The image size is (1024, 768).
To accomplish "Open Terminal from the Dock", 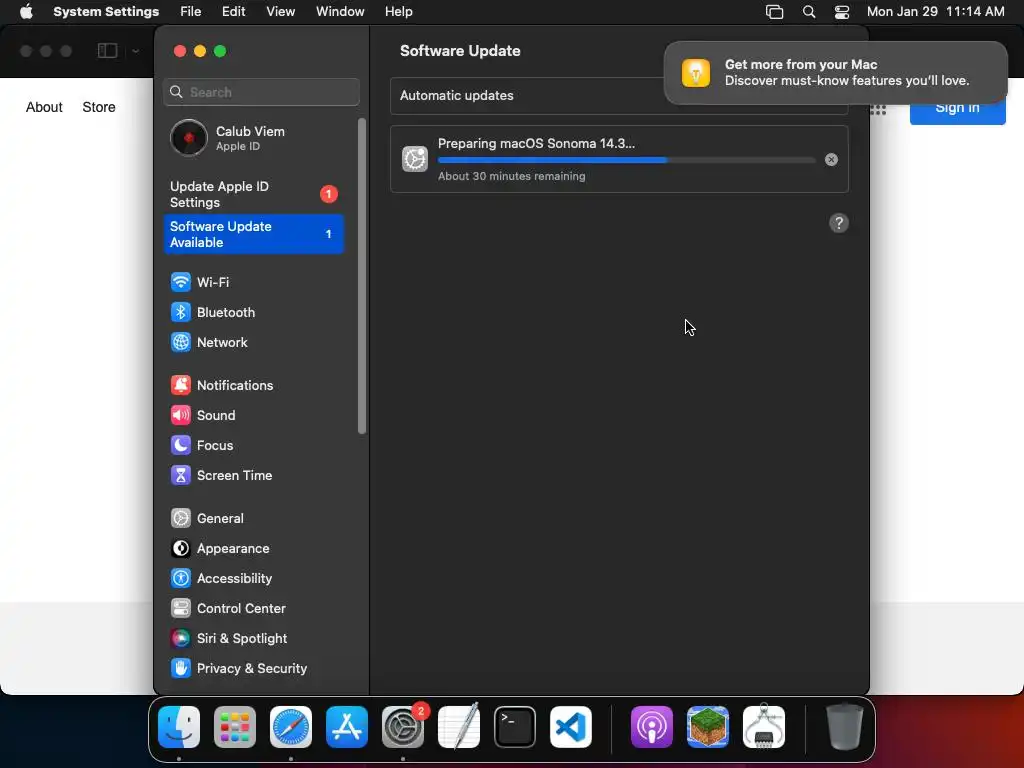I will 515,727.
